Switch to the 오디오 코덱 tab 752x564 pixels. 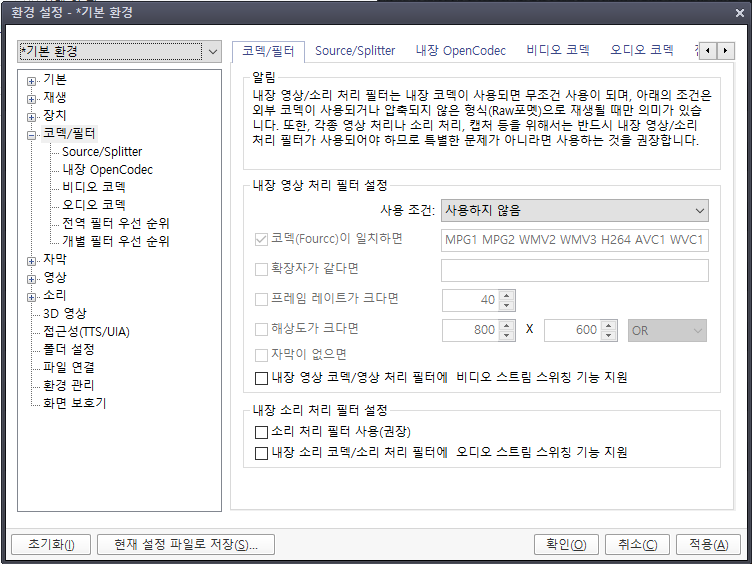pos(642,50)
